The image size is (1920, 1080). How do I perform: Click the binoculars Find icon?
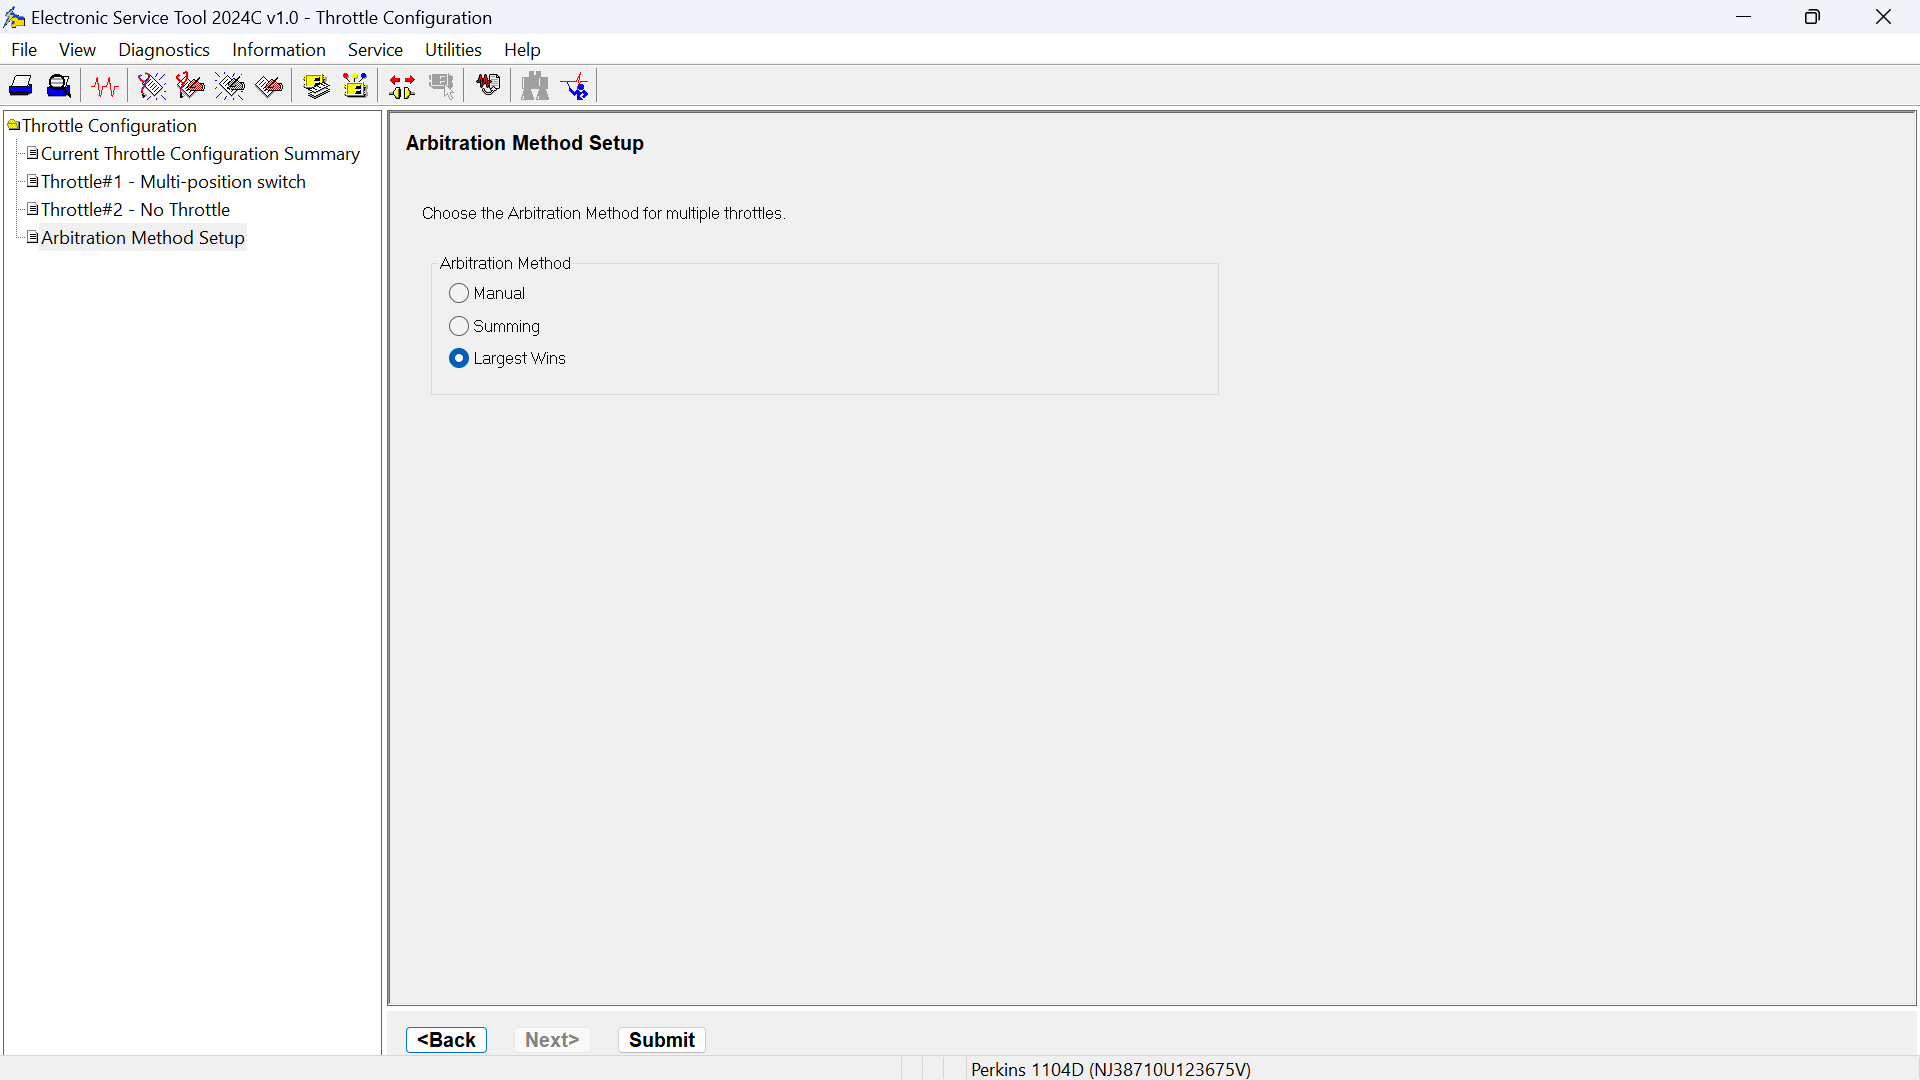[x=535, y=86]
